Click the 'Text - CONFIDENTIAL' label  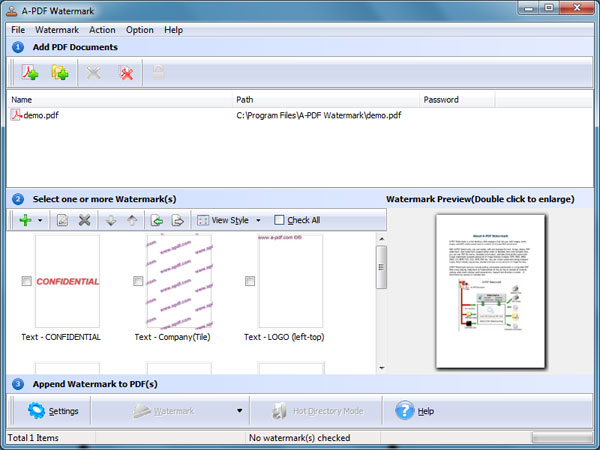(61, 337)
